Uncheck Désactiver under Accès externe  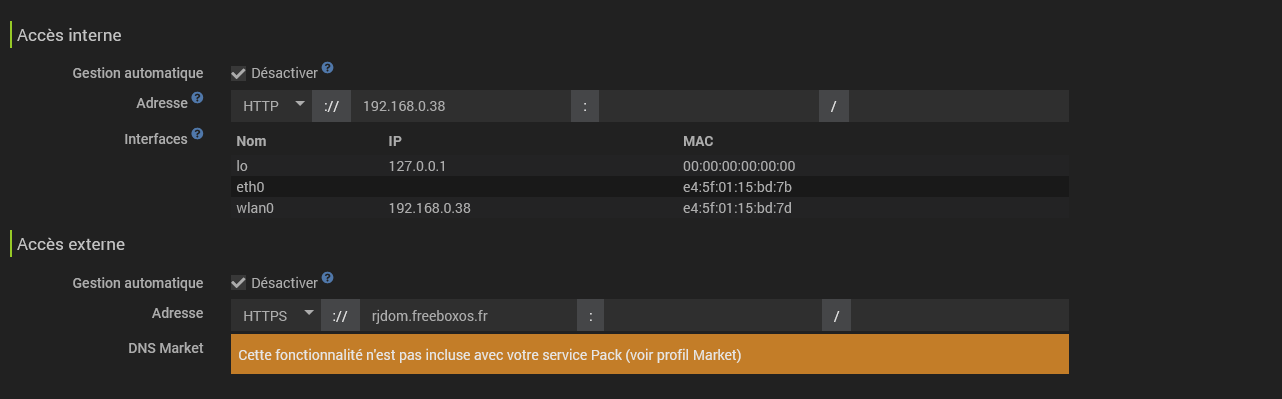[x=238, y=283]
